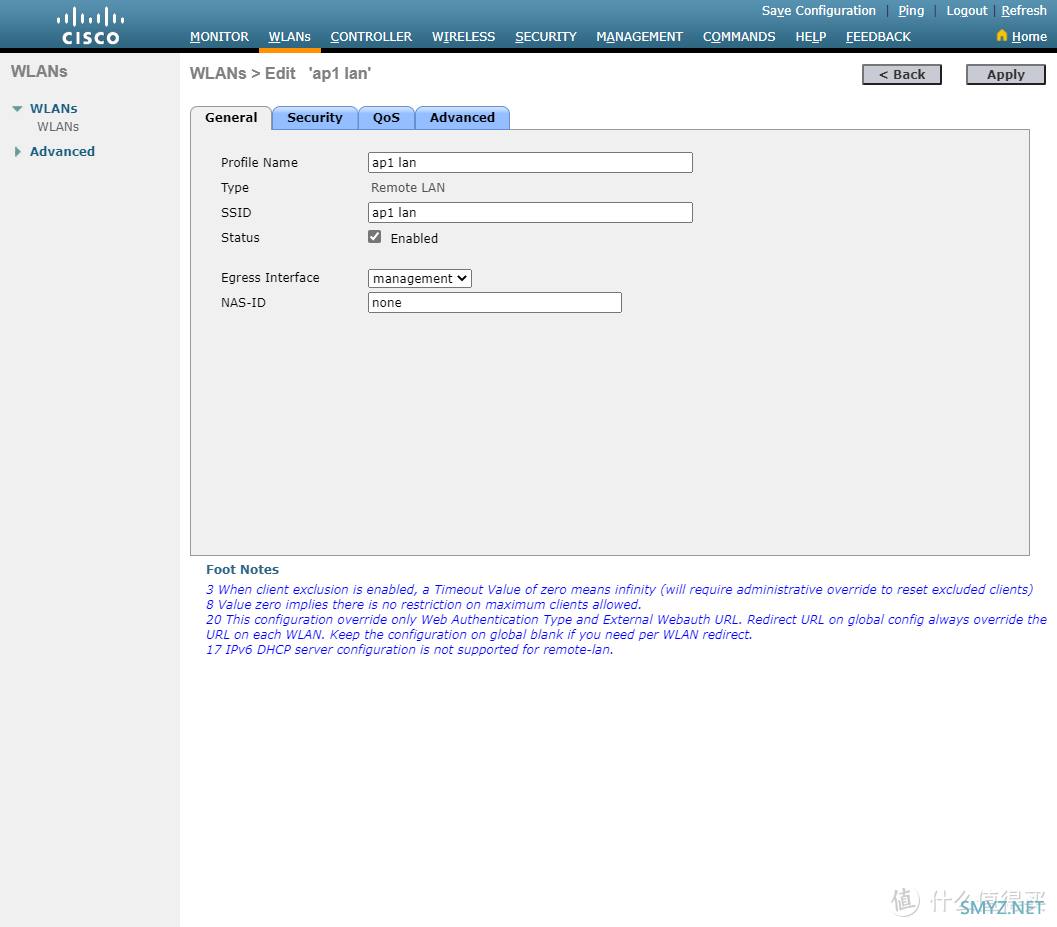Expand the Advanced section in the sidebar
Viewport: 1057px width, 927px height.
17,151
